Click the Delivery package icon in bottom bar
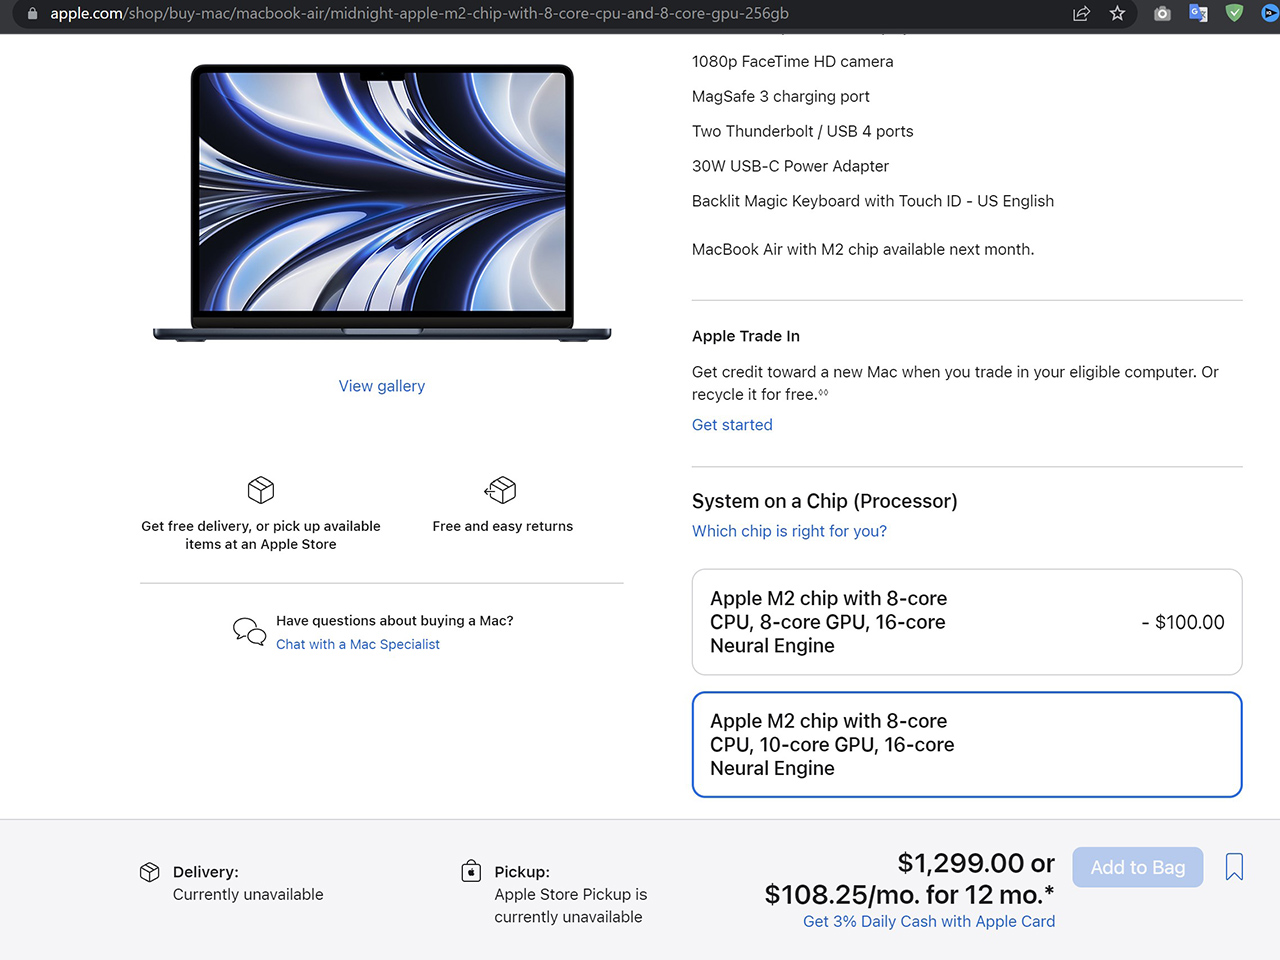Screen dimensions: 1280x960 point(150,872)
